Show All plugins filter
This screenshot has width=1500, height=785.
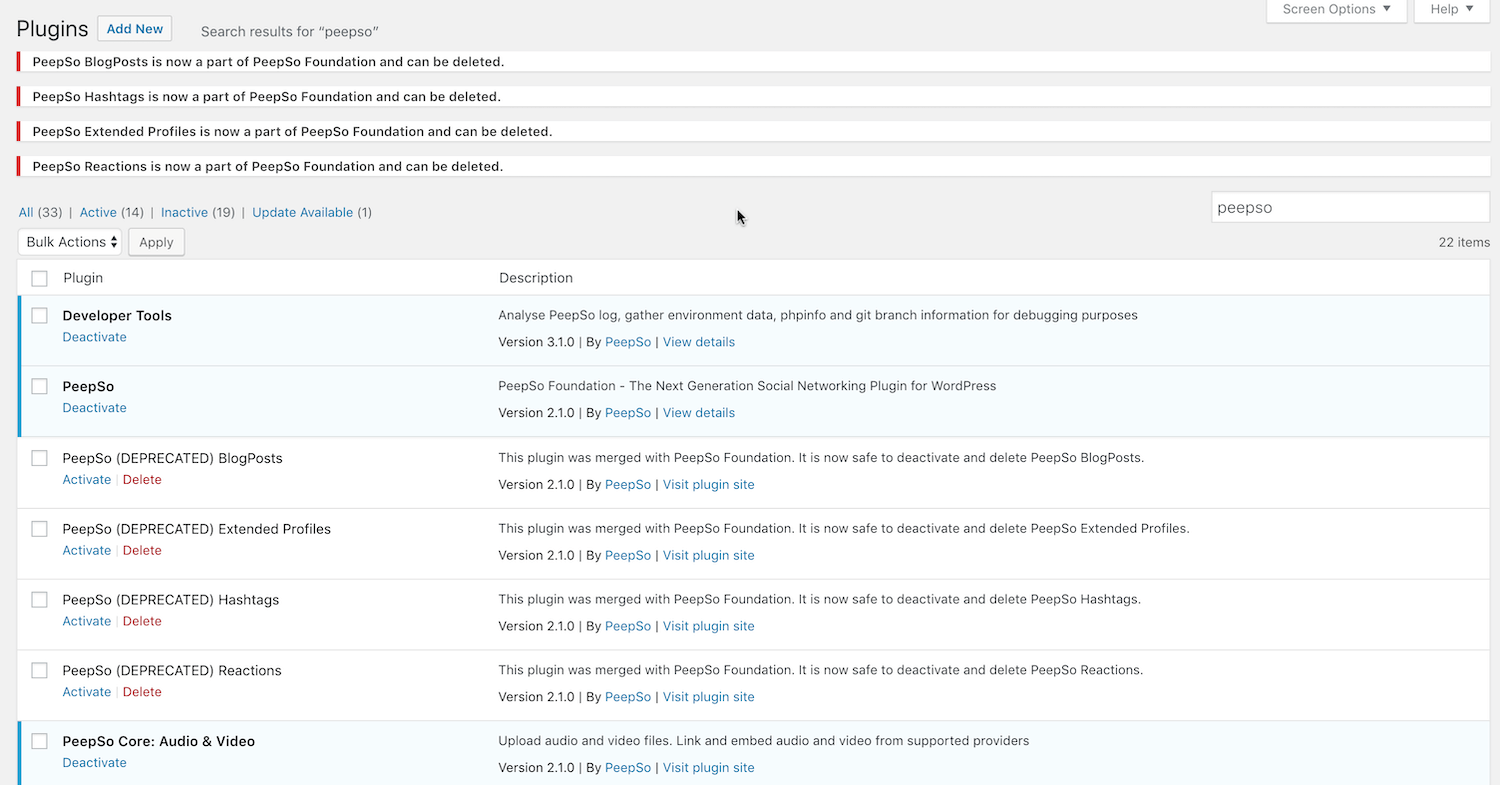[x=26, y=212]
